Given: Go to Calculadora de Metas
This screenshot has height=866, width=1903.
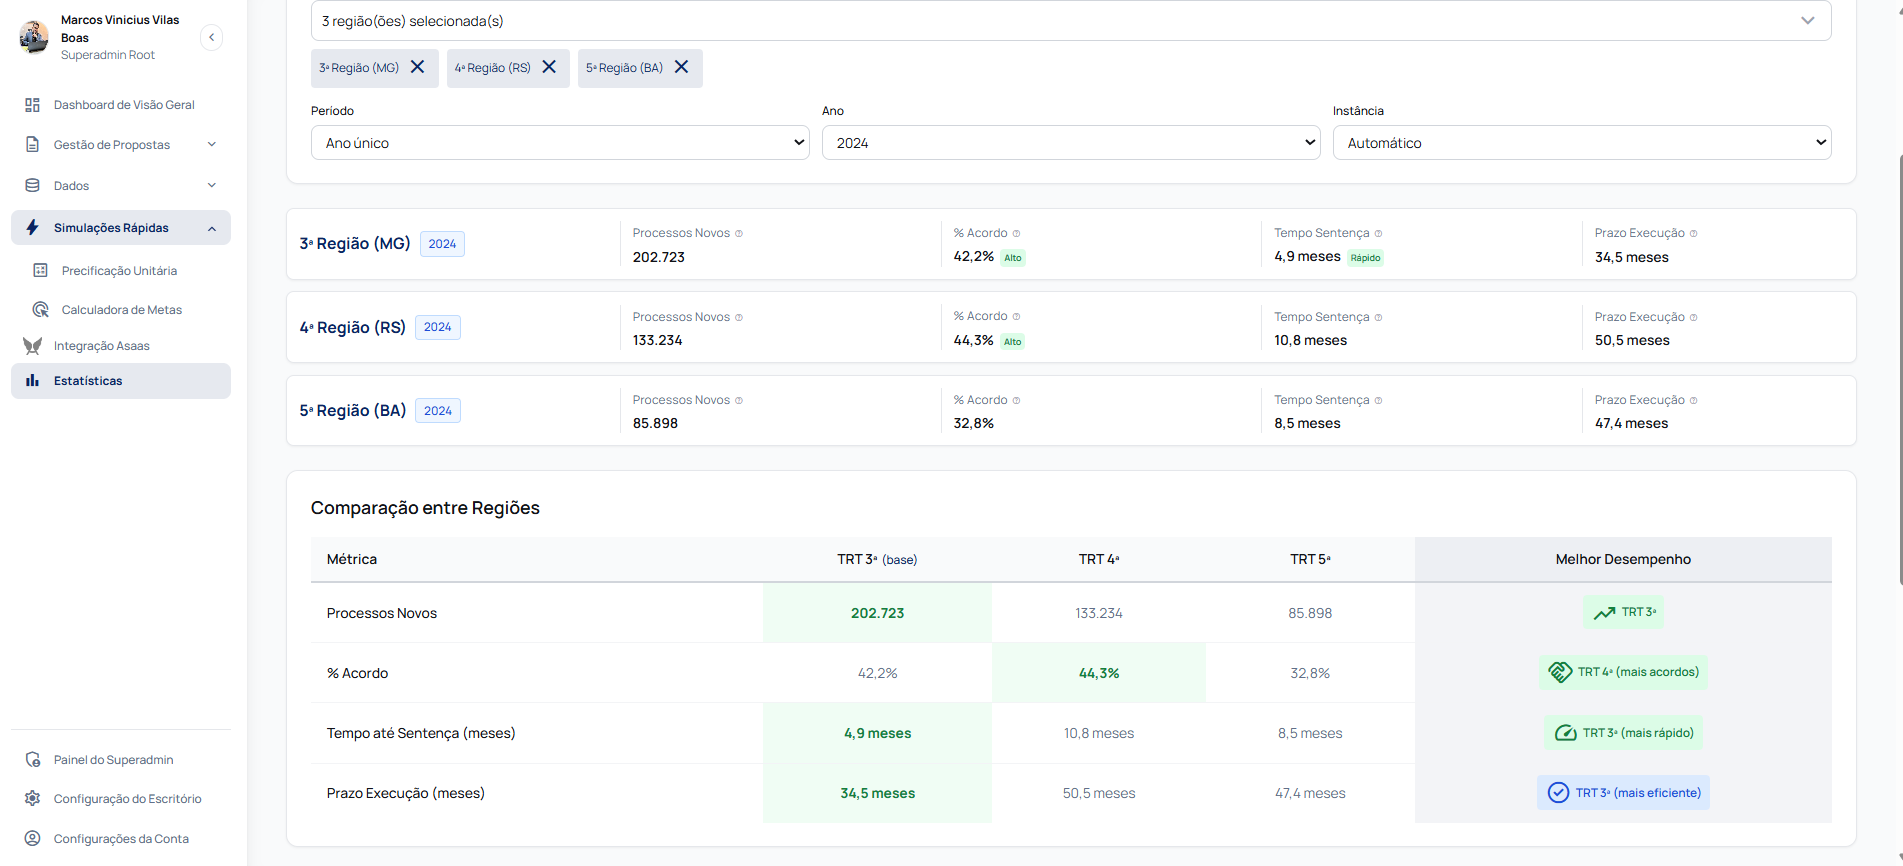Looking at the screenshot, I should 121,310.
